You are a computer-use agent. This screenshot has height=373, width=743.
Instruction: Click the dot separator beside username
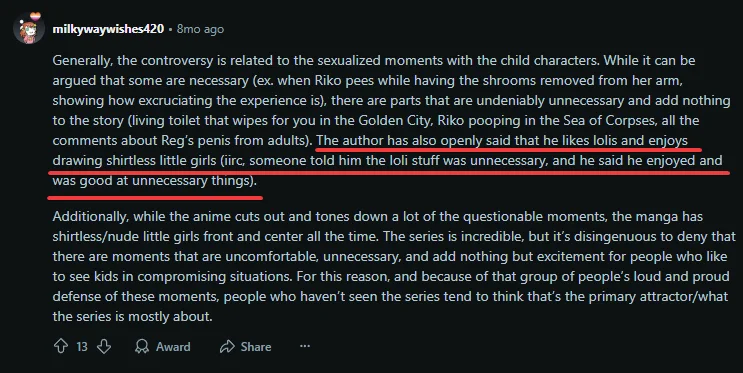point(170,29)
